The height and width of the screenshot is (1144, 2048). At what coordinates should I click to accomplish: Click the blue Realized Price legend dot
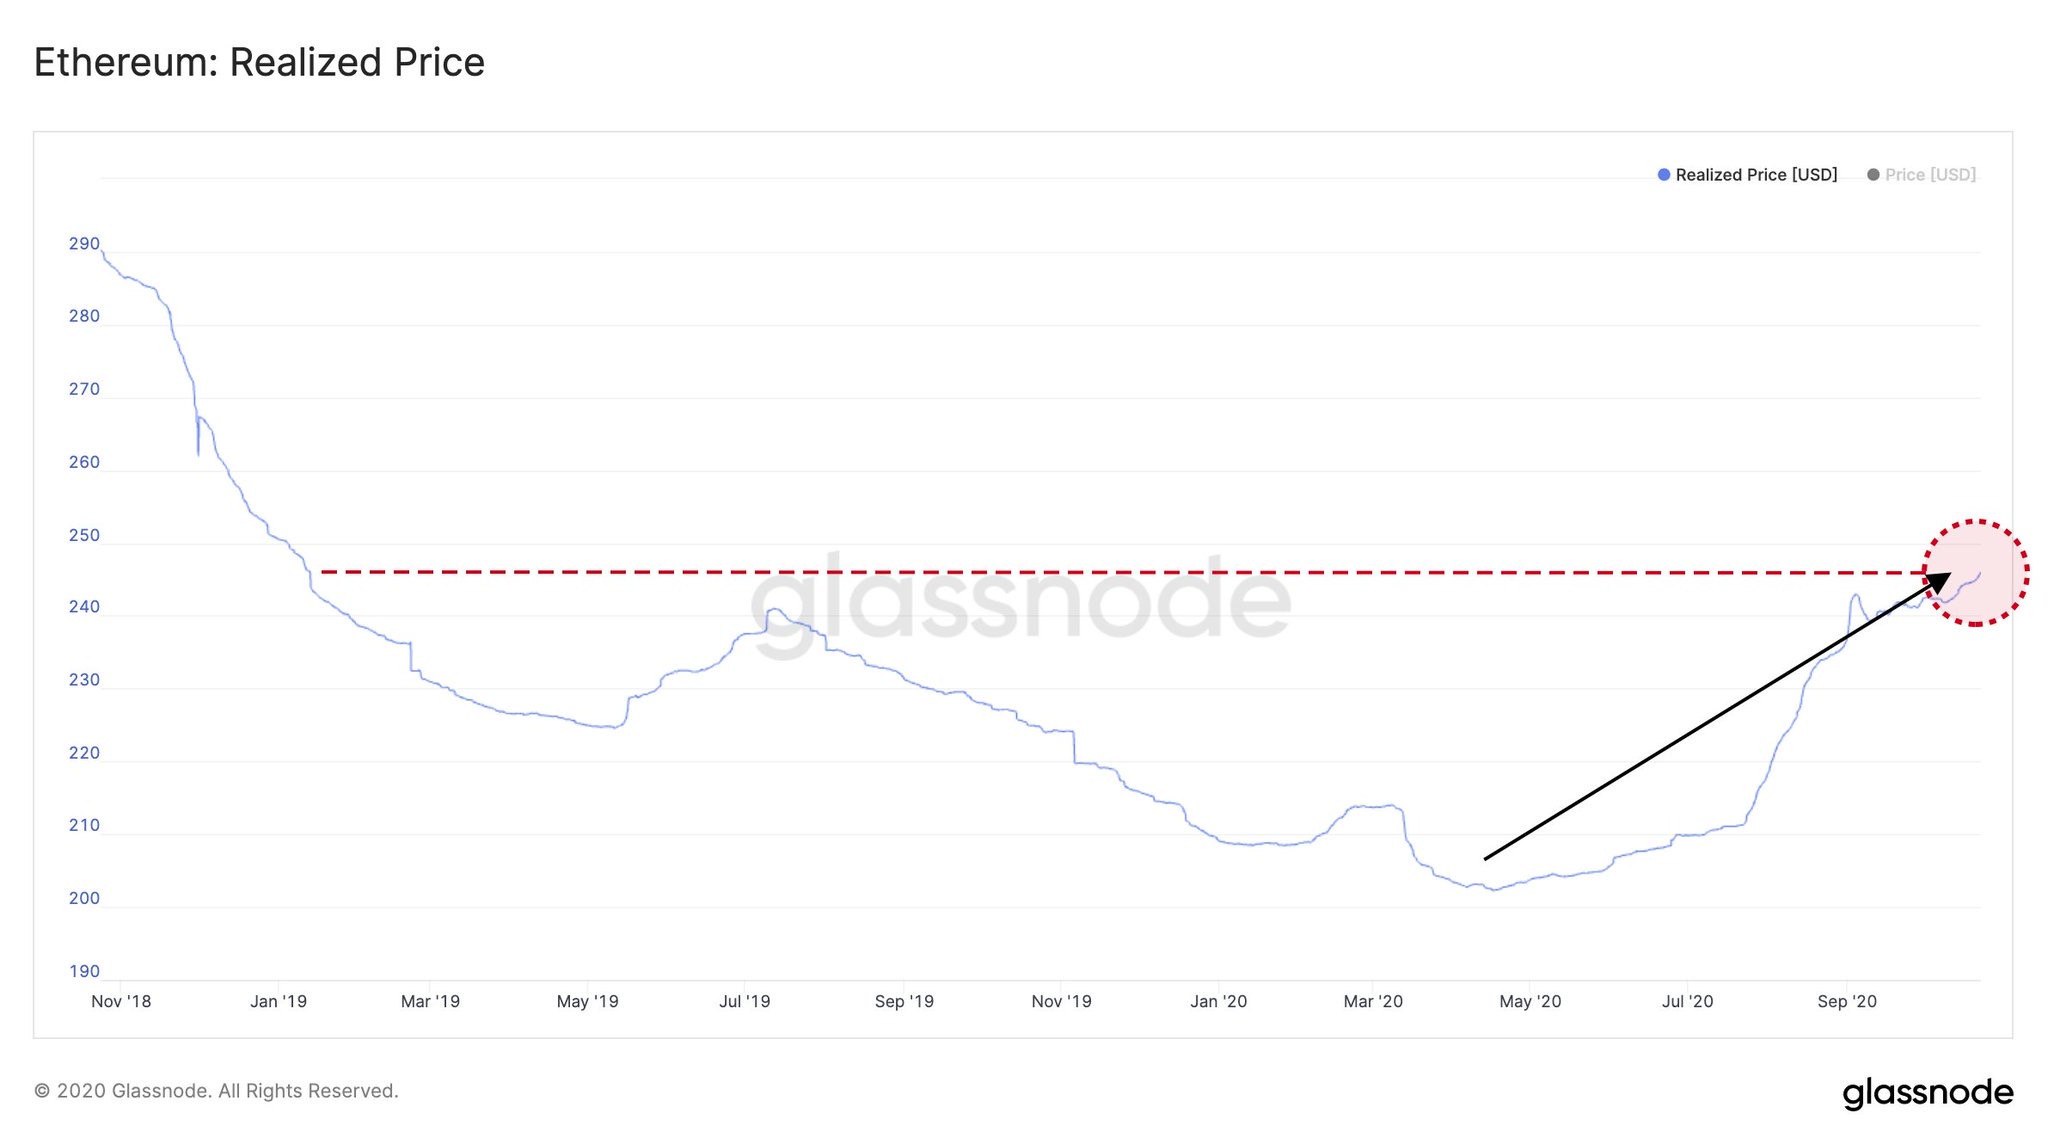[x=1664, y=175]
